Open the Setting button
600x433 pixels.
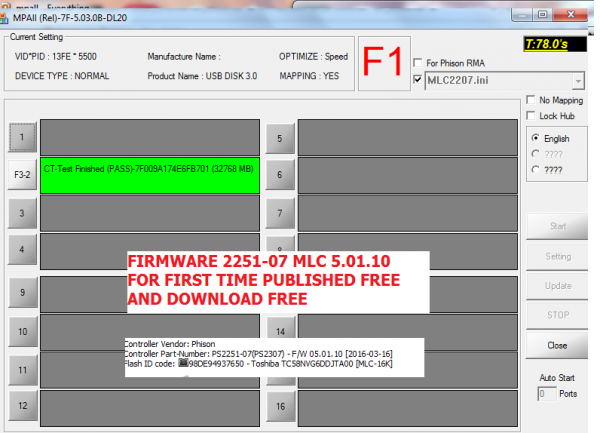click(x=557, y=257)
